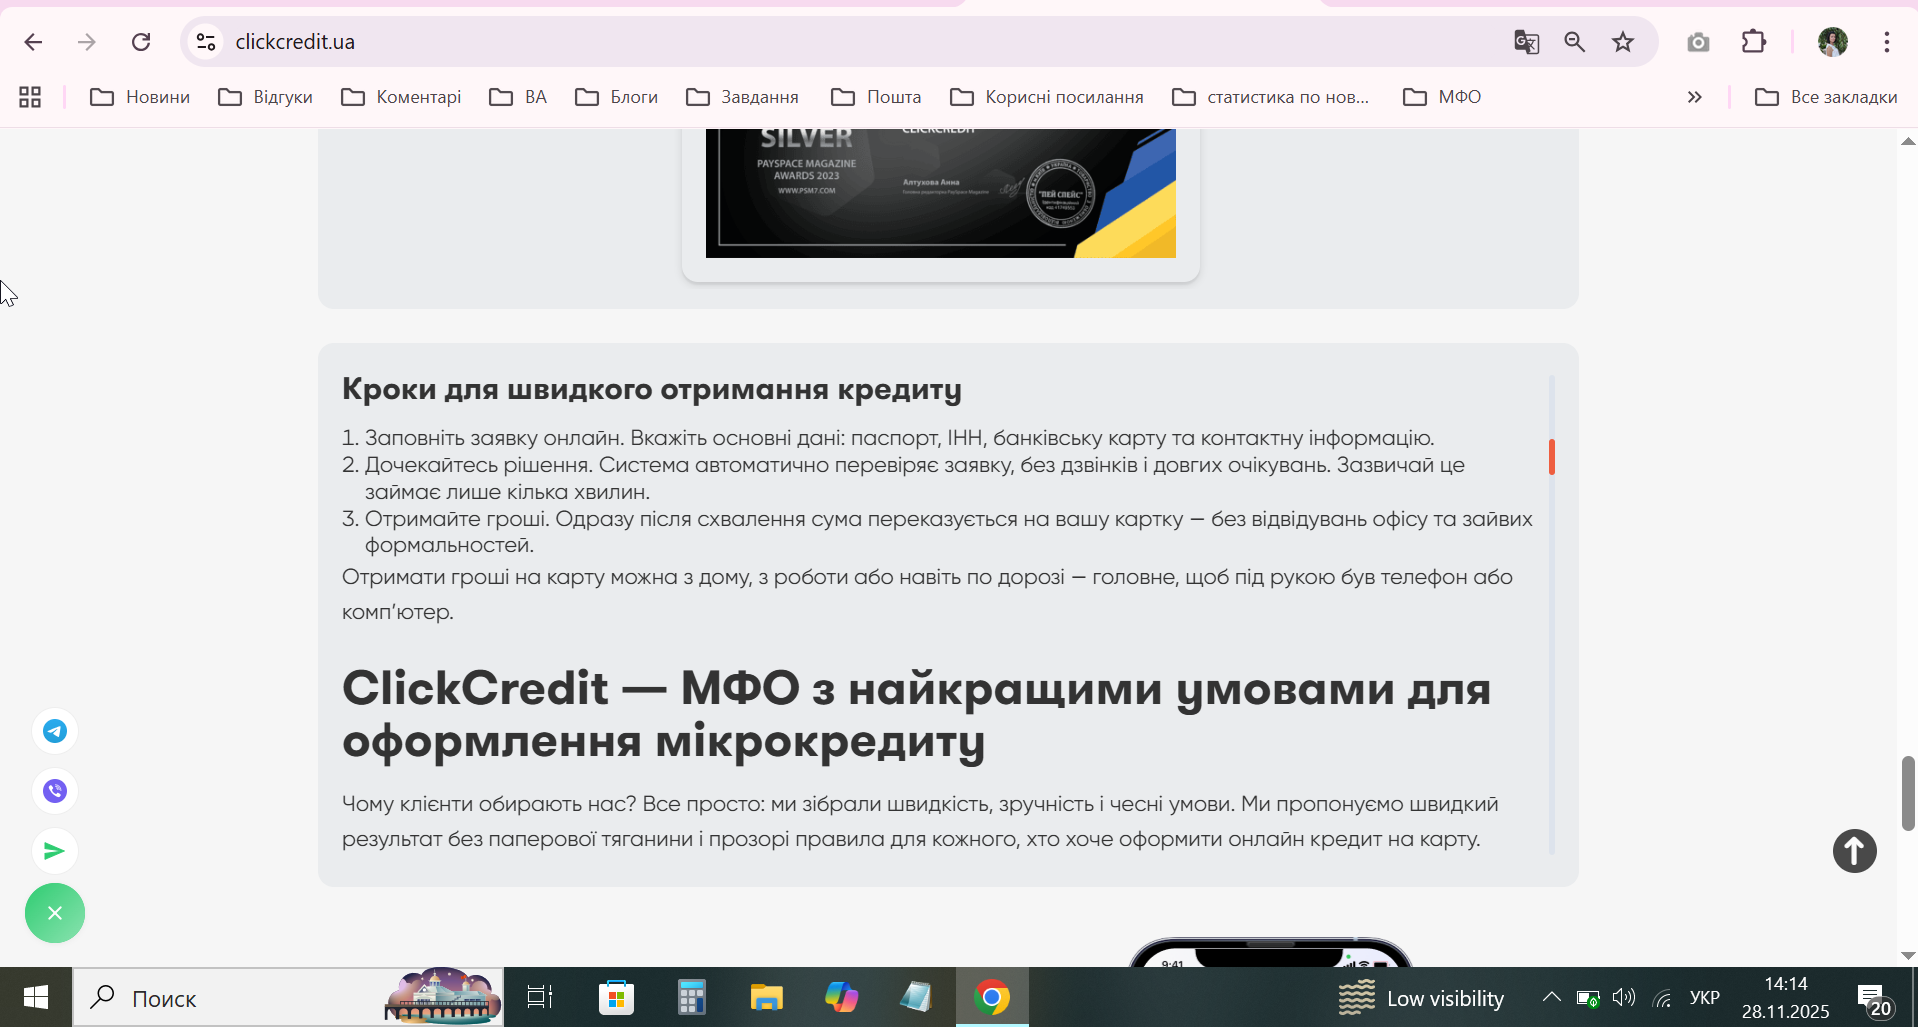Viewport: 1918px width, 1027px height.
Task: Open the Windows Start menu
Action: [x=36, y=997]
